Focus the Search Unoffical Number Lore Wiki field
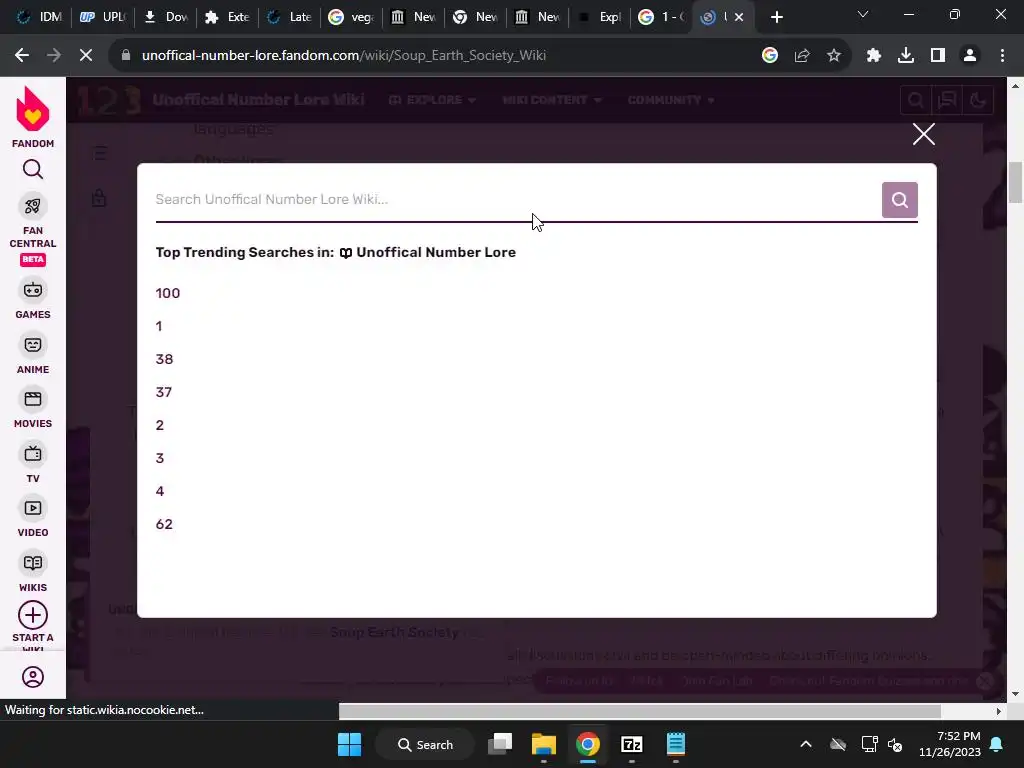1024x768 pixels. (x=517, y=200)
